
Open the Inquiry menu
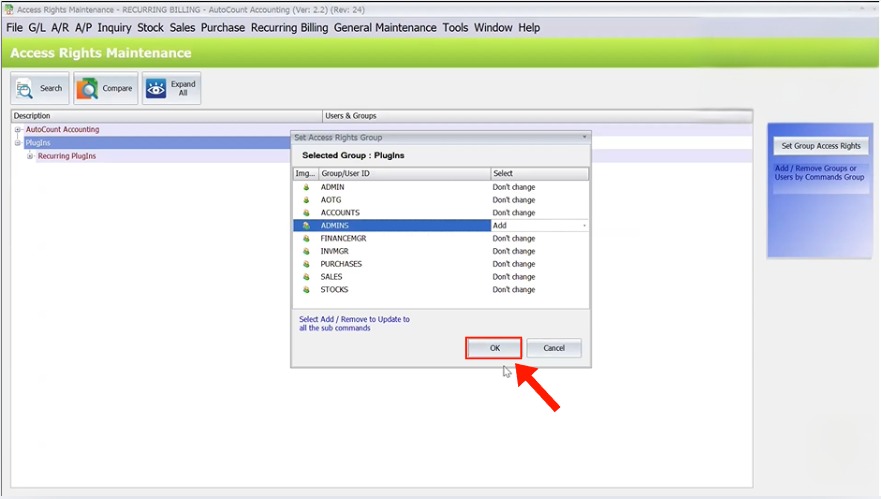[115, 28]
